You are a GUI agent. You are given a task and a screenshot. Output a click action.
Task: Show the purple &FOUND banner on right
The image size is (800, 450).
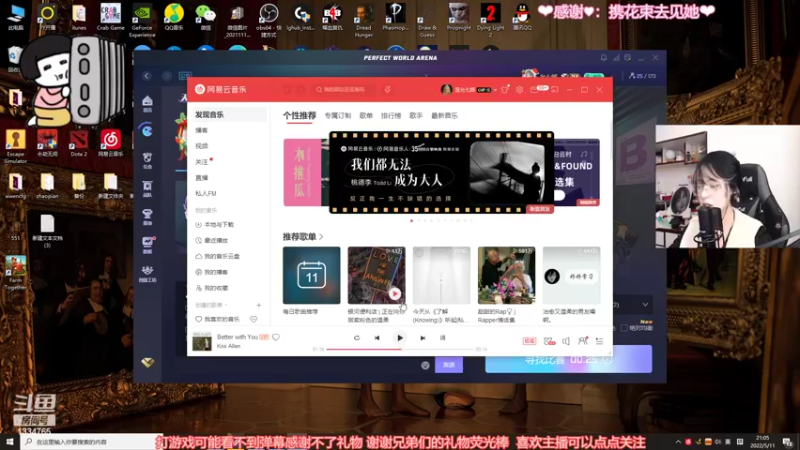tap(577, 172)
